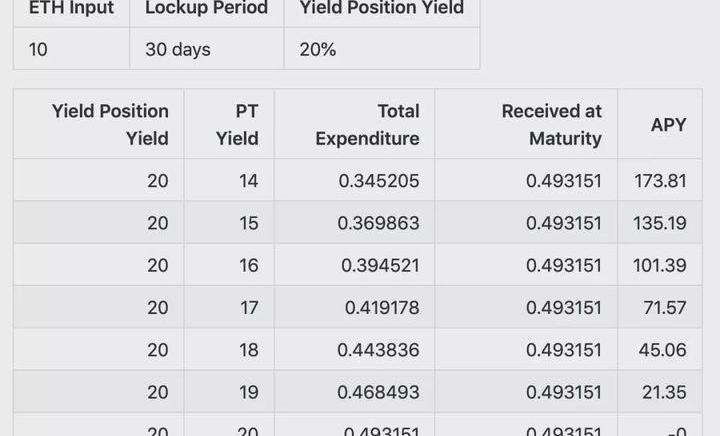This screenshot has width=720, height=436.
Task: Select the 30 days lockup cell
Action: (178, 49)
